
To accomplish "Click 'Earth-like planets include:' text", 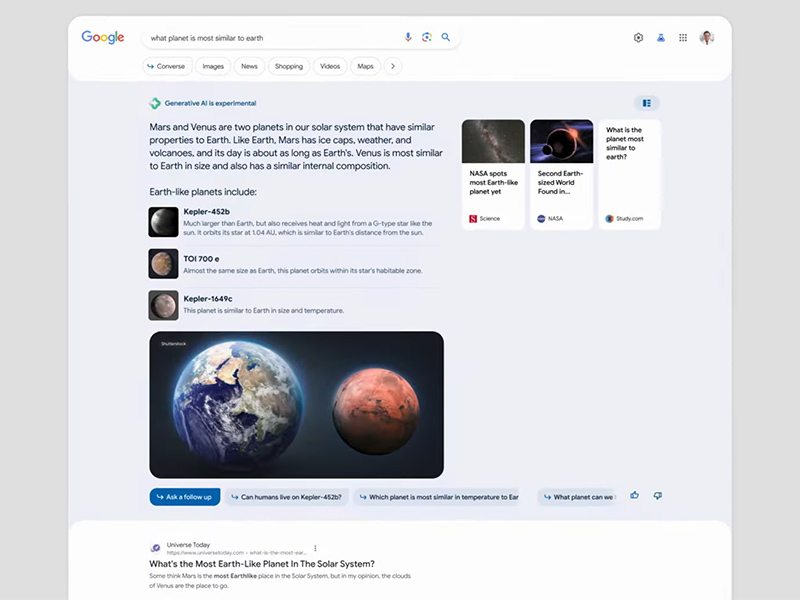I will click(x=203, y=192).
